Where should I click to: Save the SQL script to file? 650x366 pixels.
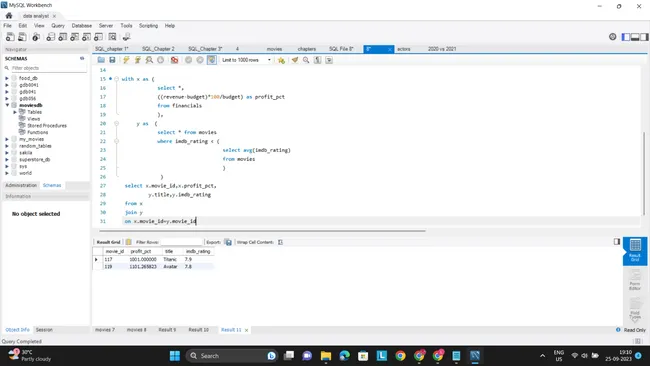tap(112, 60)
